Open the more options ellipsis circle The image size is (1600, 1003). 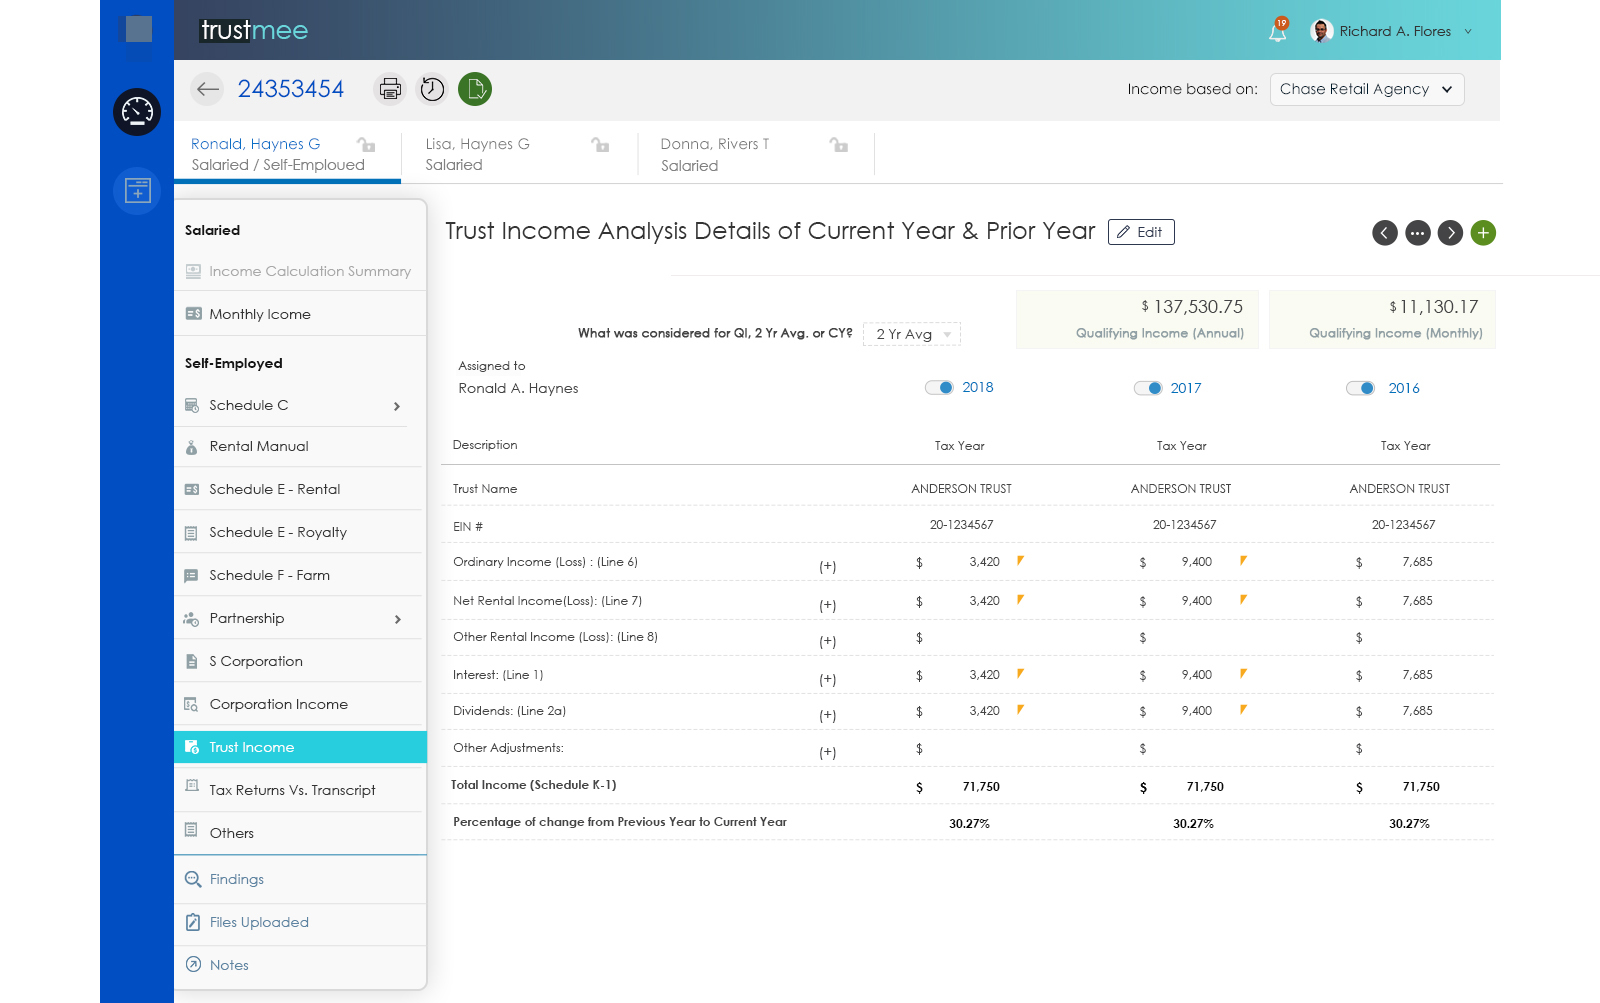(x=1418, y=233)
